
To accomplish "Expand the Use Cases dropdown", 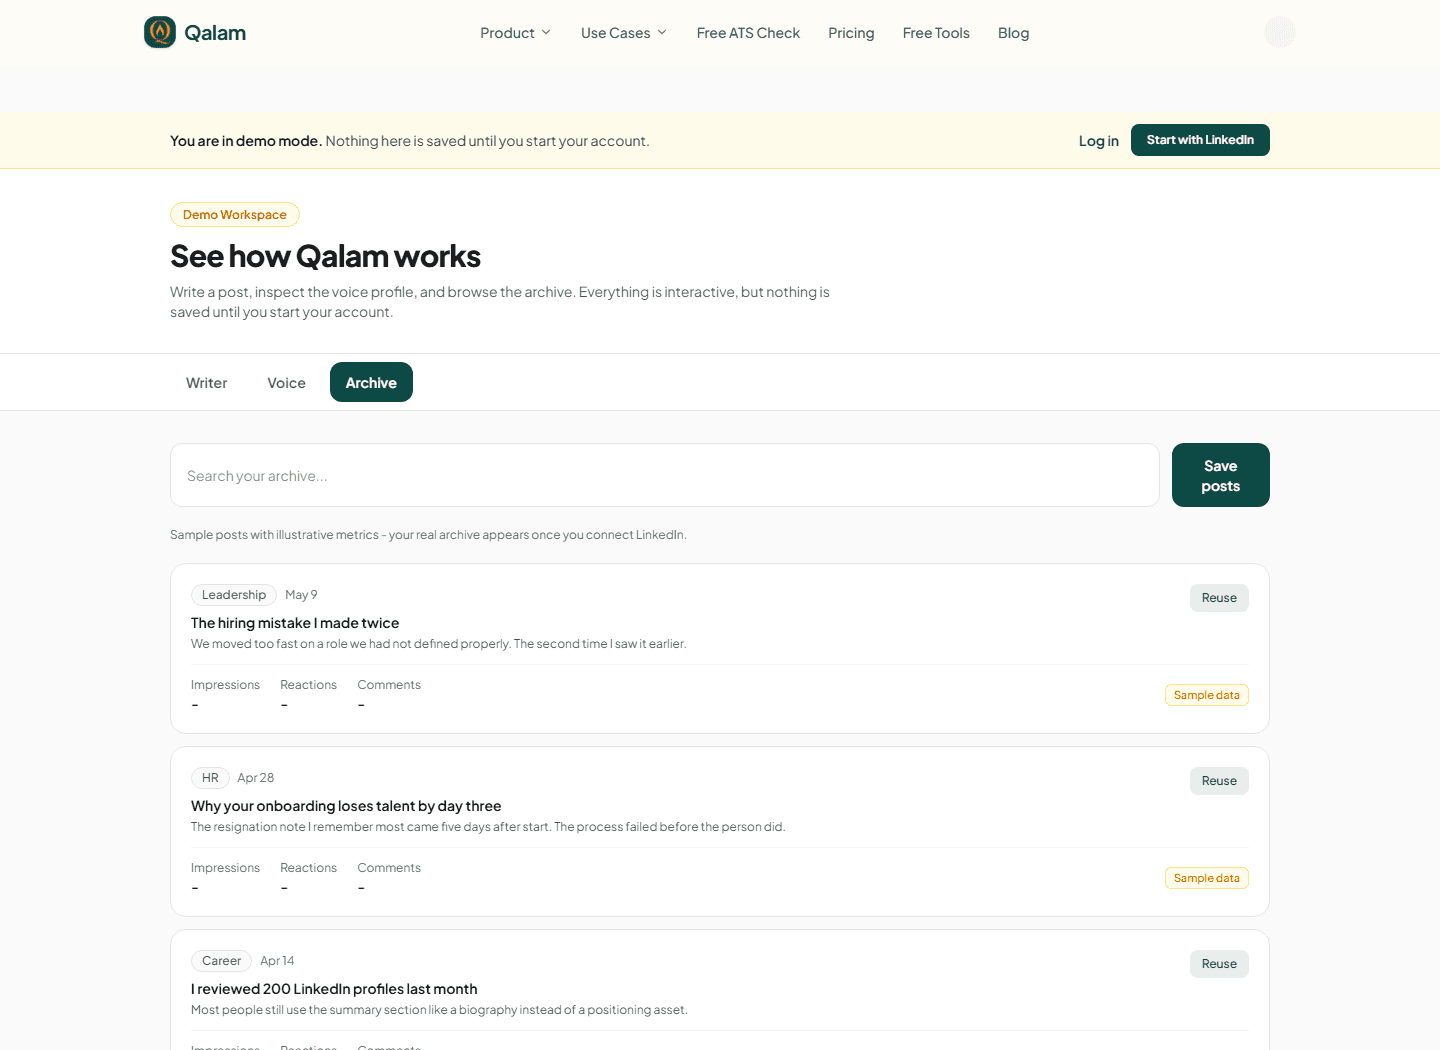I will coord(624,33).
